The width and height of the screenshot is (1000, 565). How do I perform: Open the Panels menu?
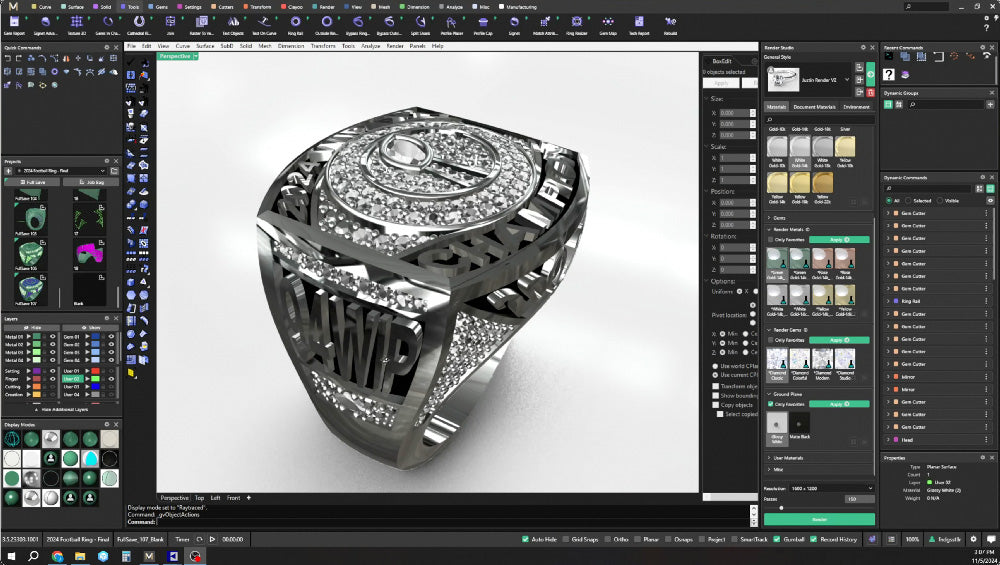click(418, 46)
